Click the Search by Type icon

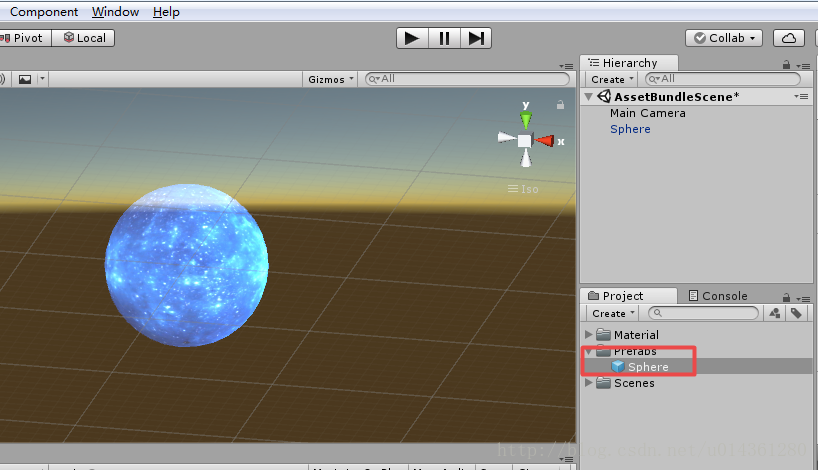click(x=775, y=313)
